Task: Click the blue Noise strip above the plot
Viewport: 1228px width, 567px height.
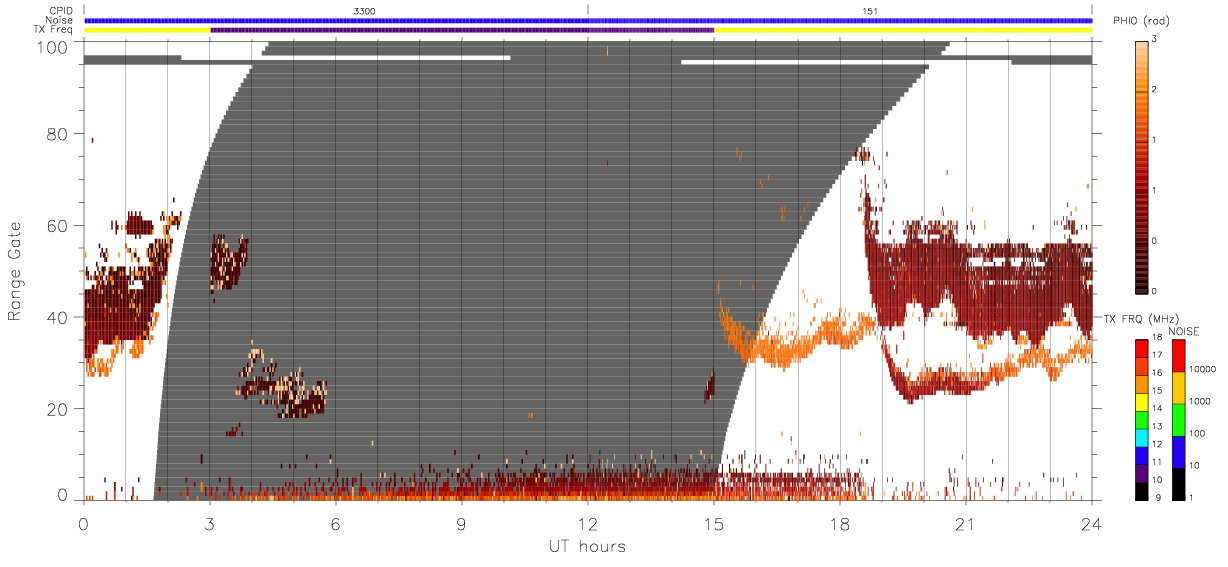Action: point(587,20)
